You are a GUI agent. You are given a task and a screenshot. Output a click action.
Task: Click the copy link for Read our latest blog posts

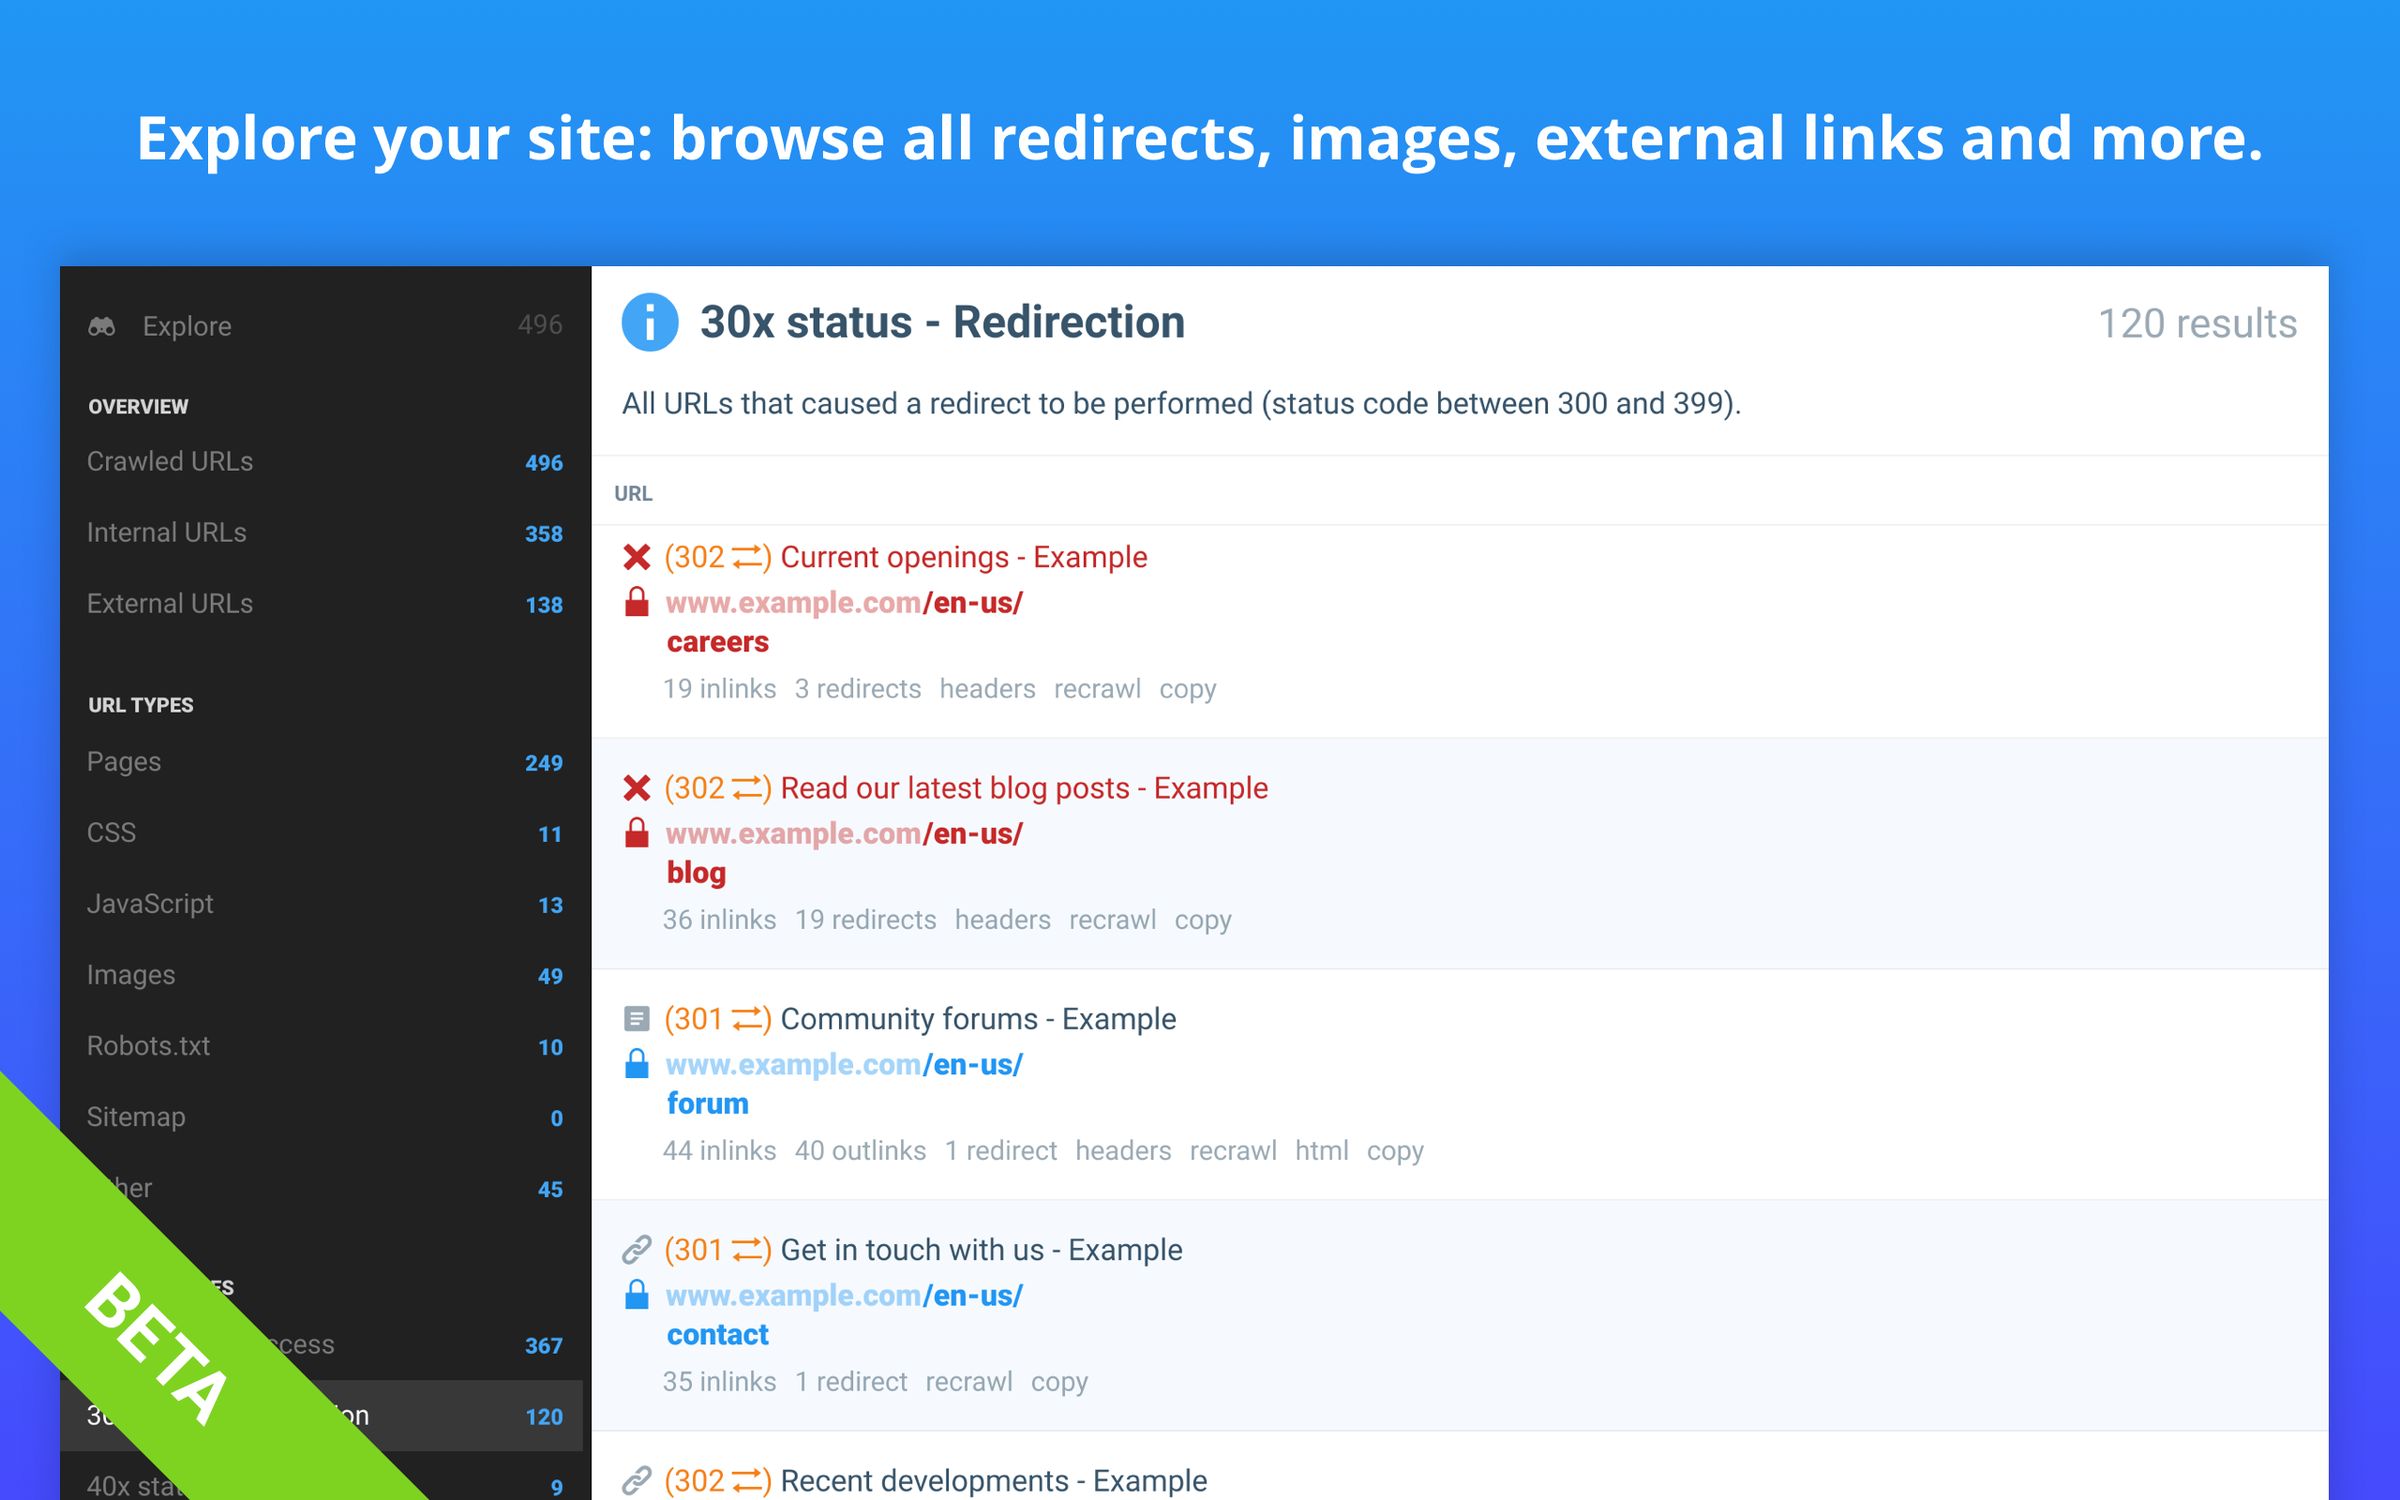pos(1204,918)
